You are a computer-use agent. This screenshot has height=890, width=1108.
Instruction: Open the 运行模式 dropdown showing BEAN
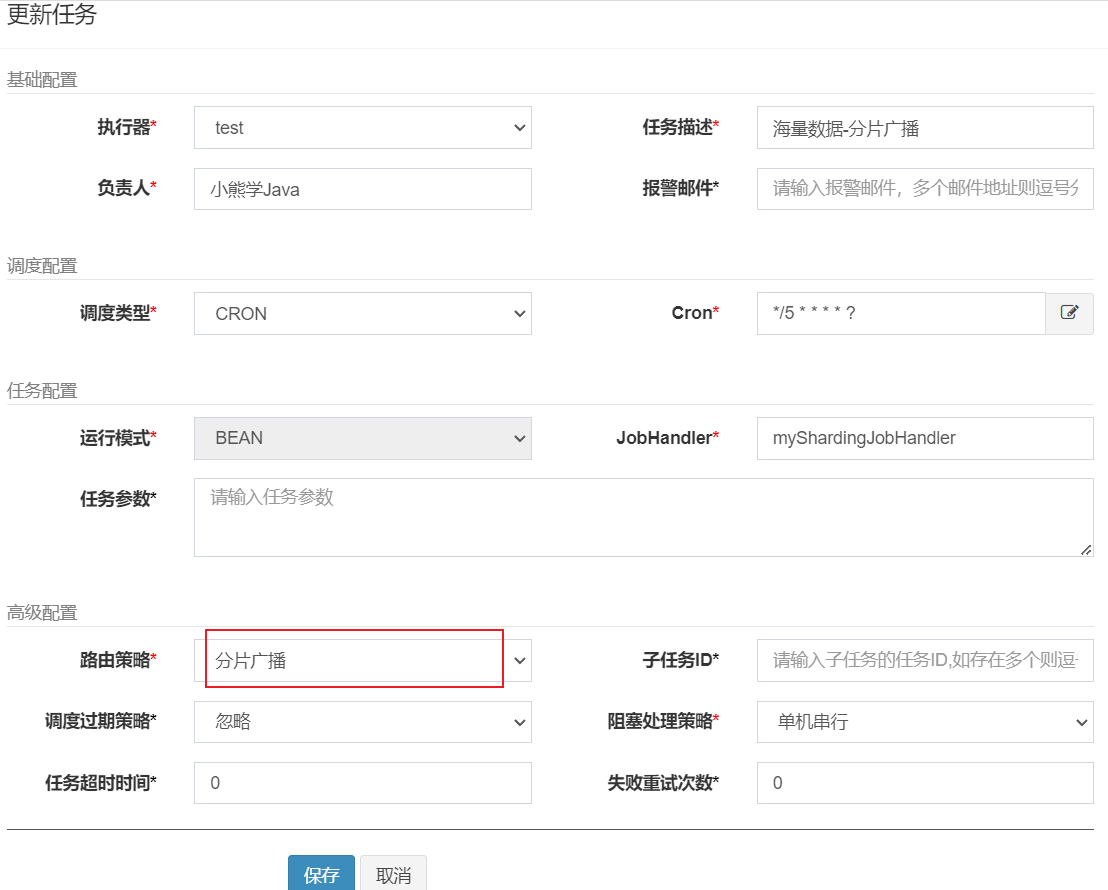pos(363,438)
